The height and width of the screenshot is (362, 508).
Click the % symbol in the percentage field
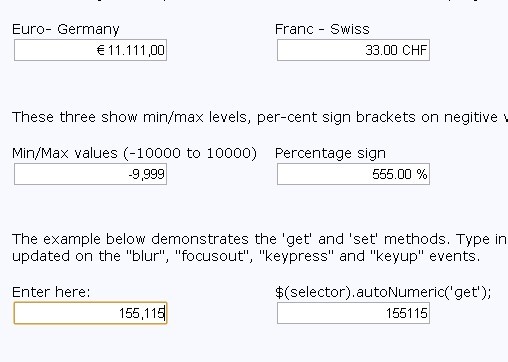coord(422,174)
